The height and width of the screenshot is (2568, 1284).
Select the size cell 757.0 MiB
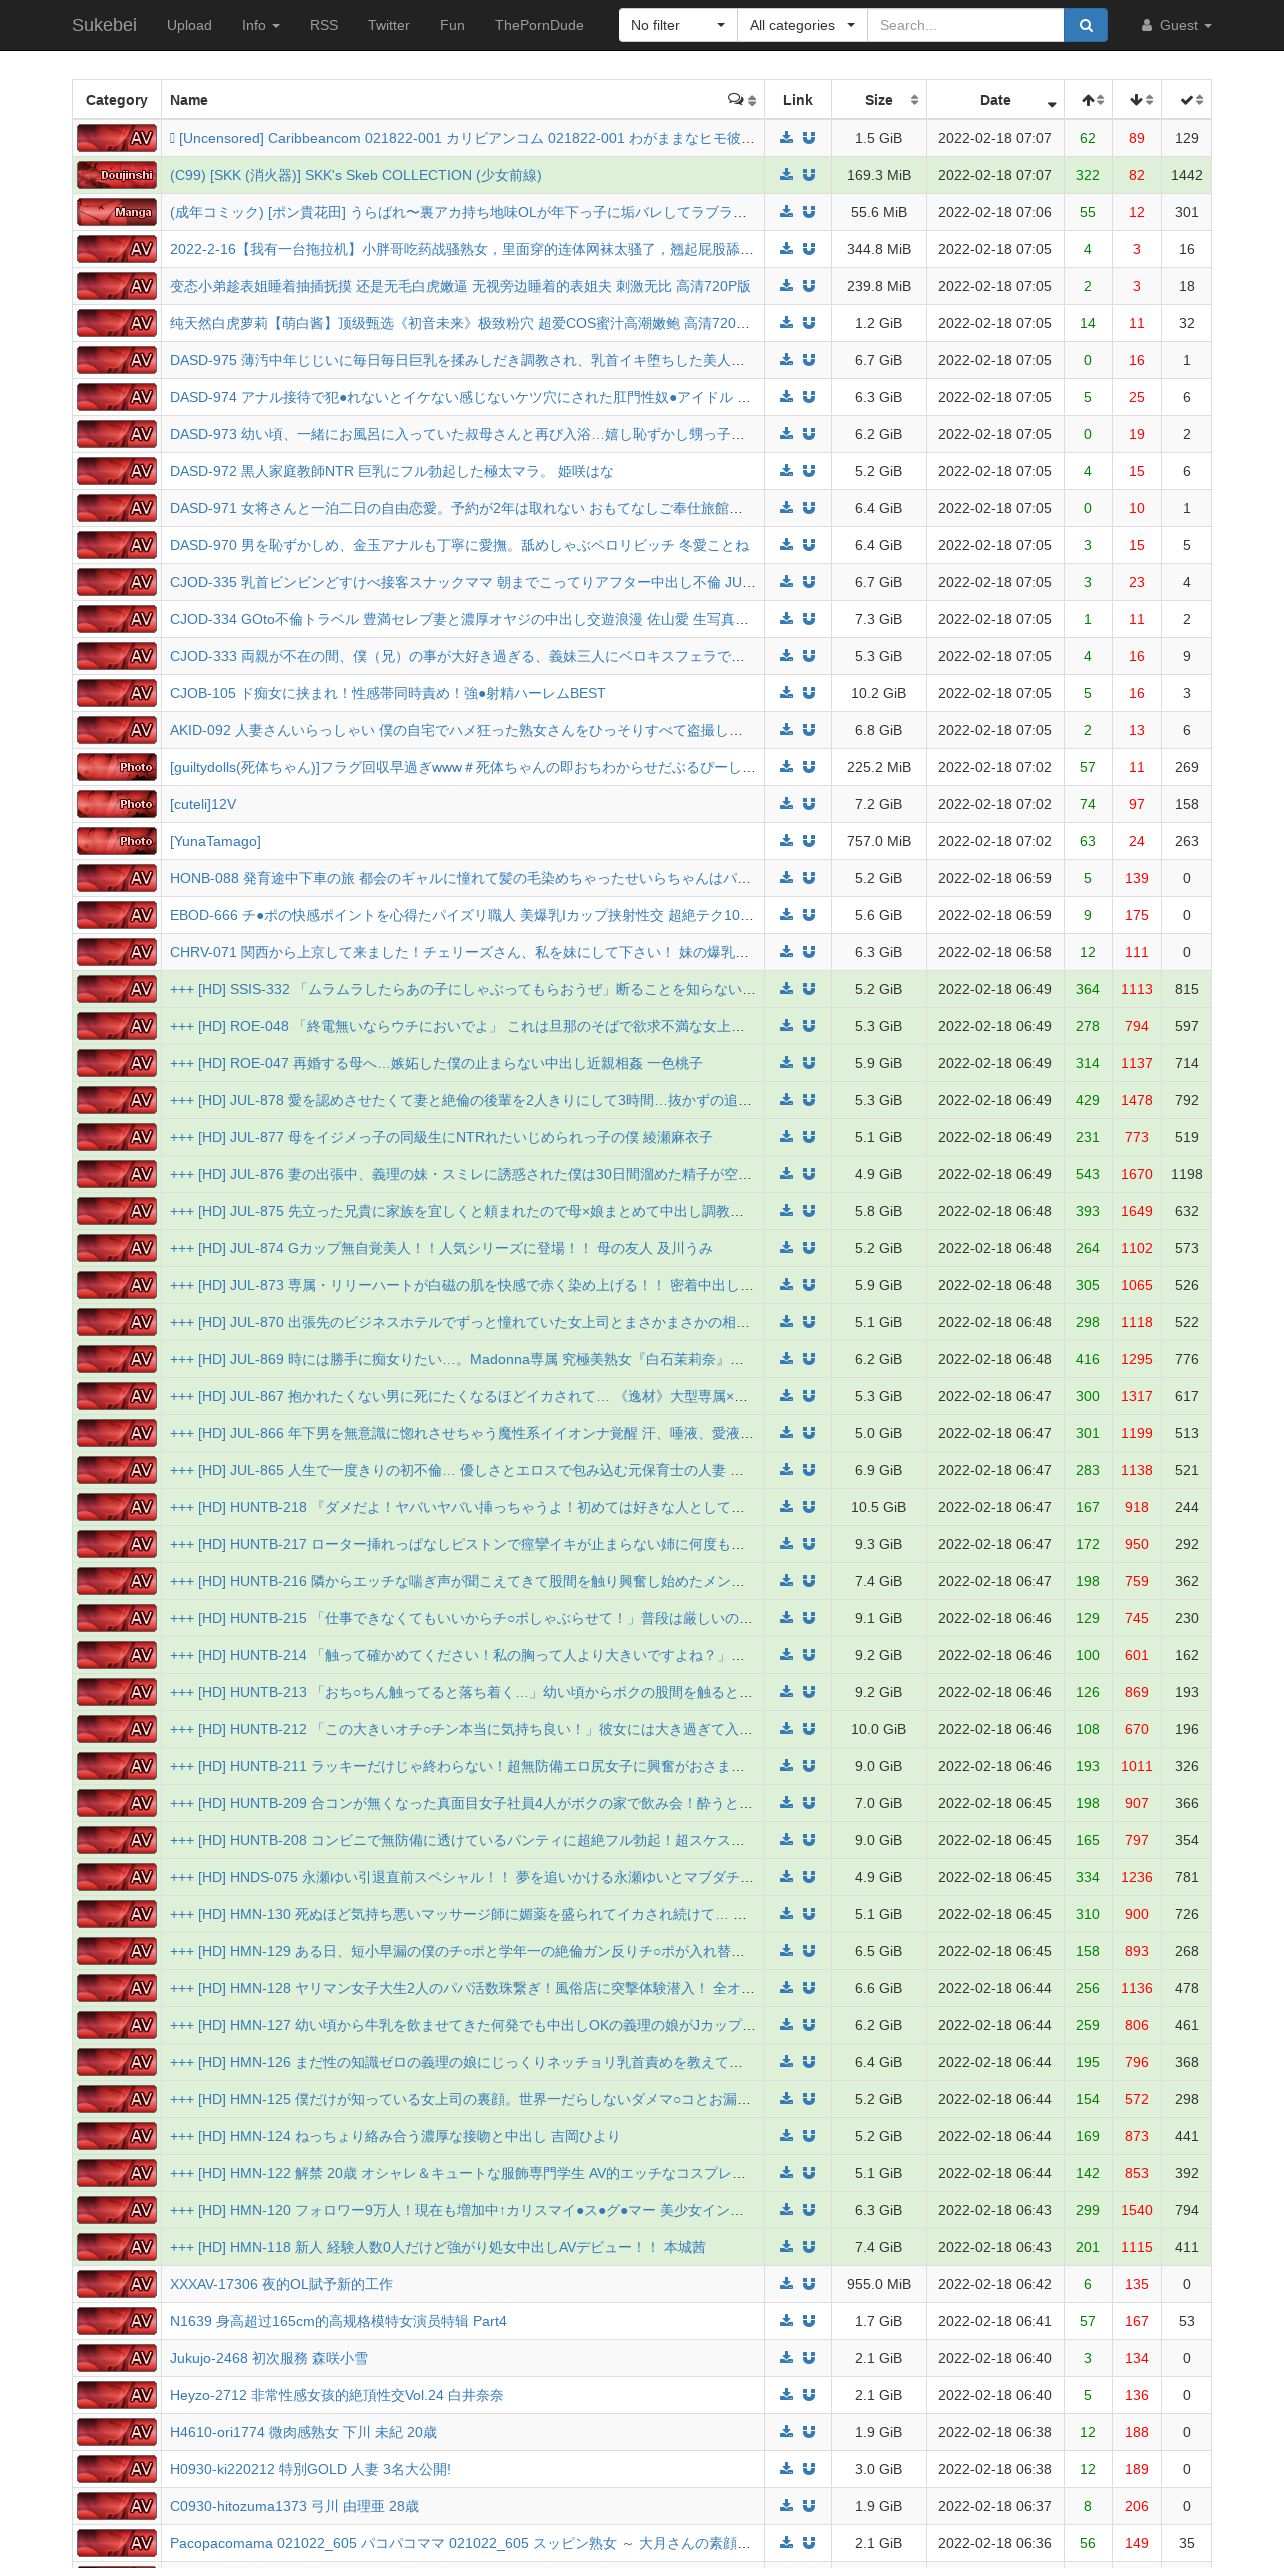click(x=879, y=841)
